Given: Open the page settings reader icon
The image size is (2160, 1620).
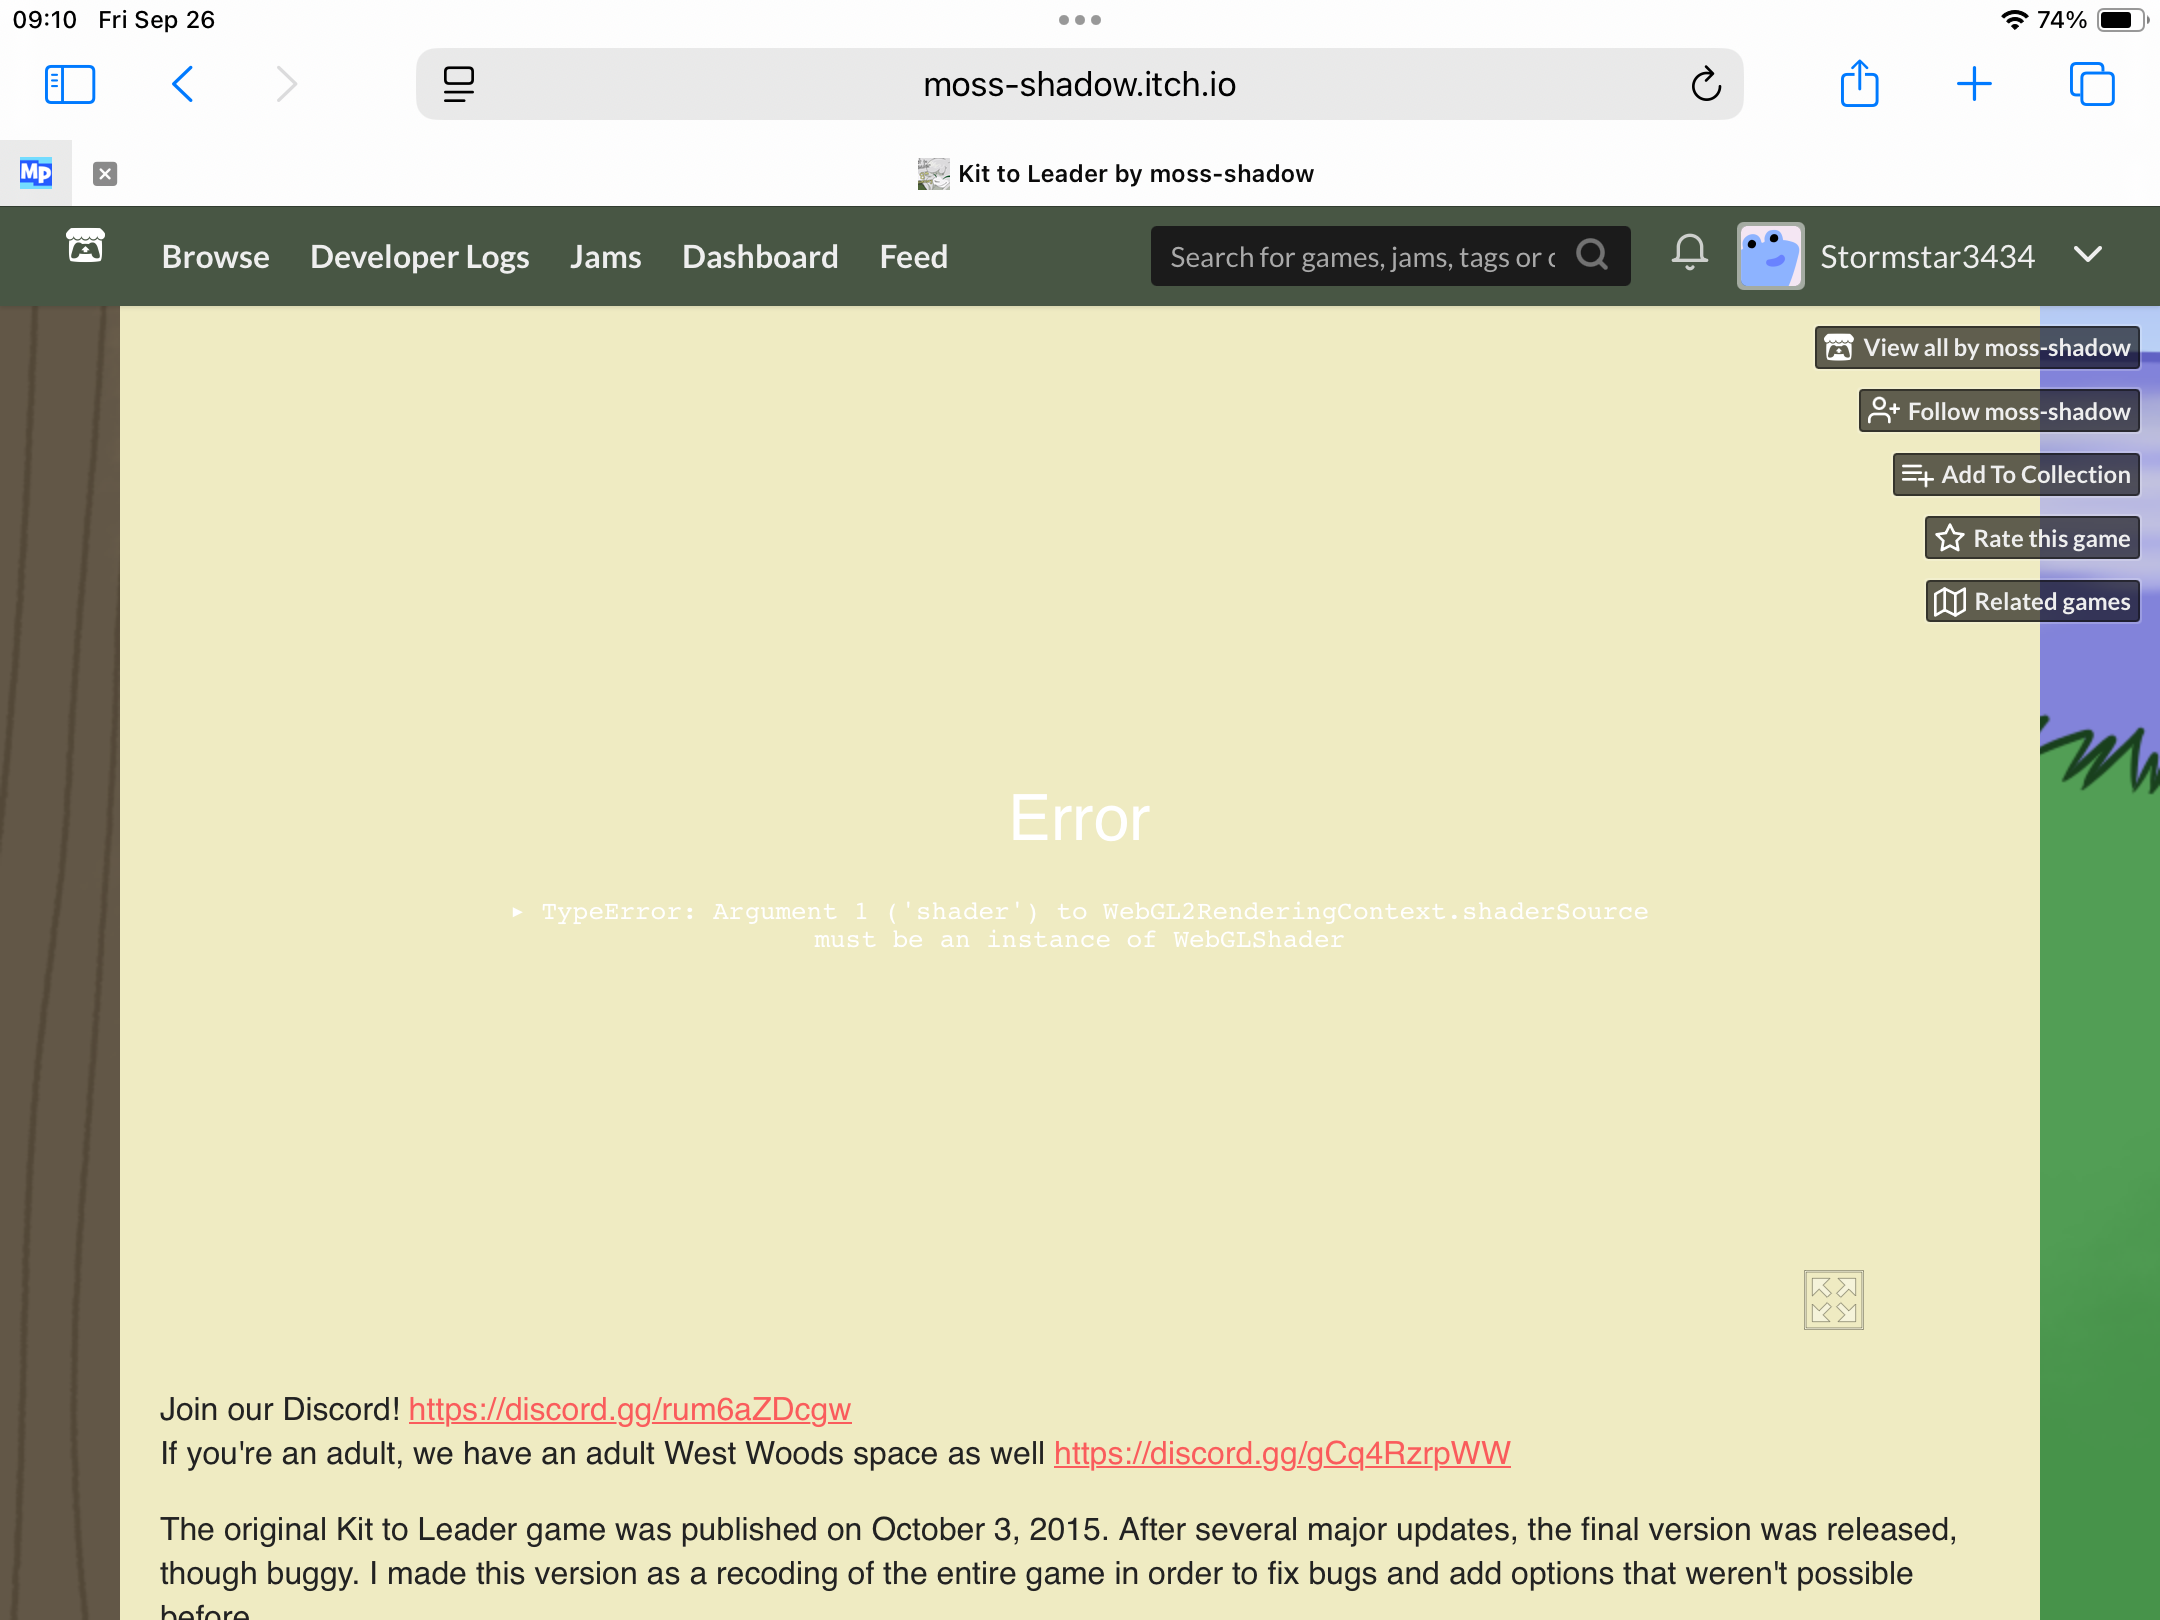Looking at the screenshot, I should point(459,84).
